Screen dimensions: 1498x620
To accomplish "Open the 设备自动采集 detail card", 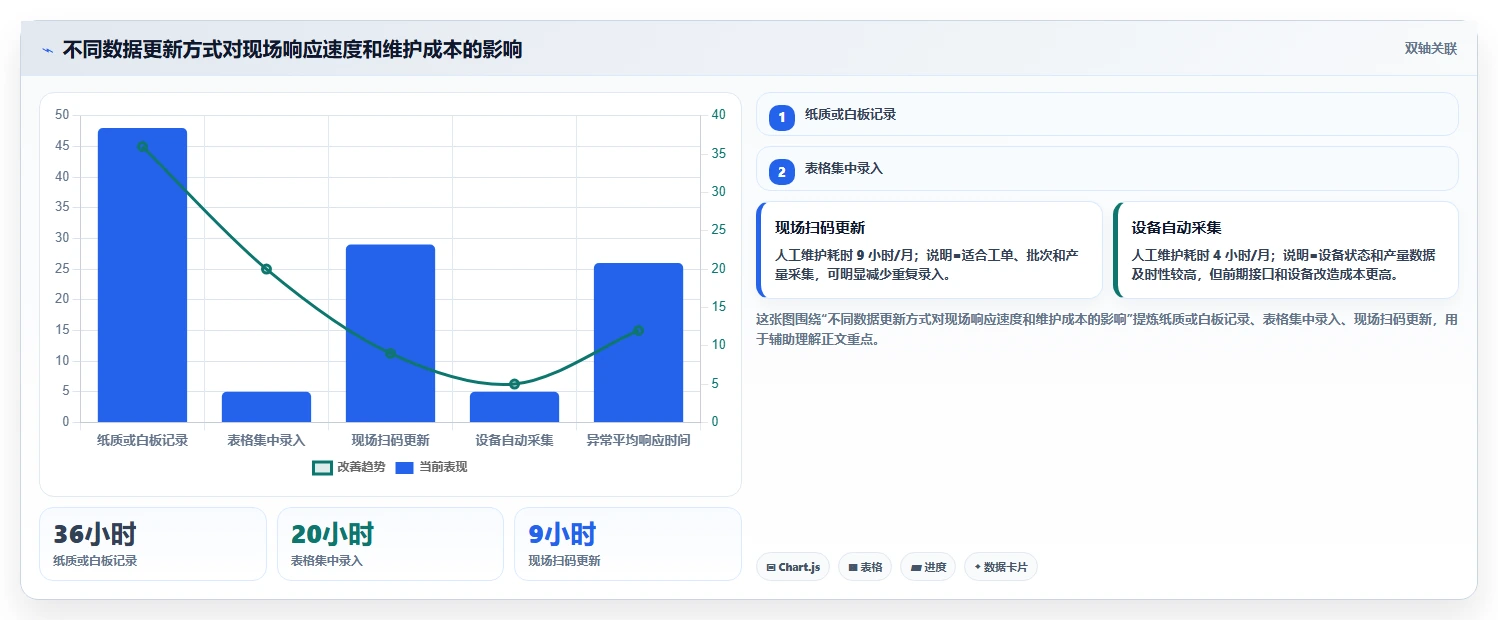I will [x=1285, y=250].
